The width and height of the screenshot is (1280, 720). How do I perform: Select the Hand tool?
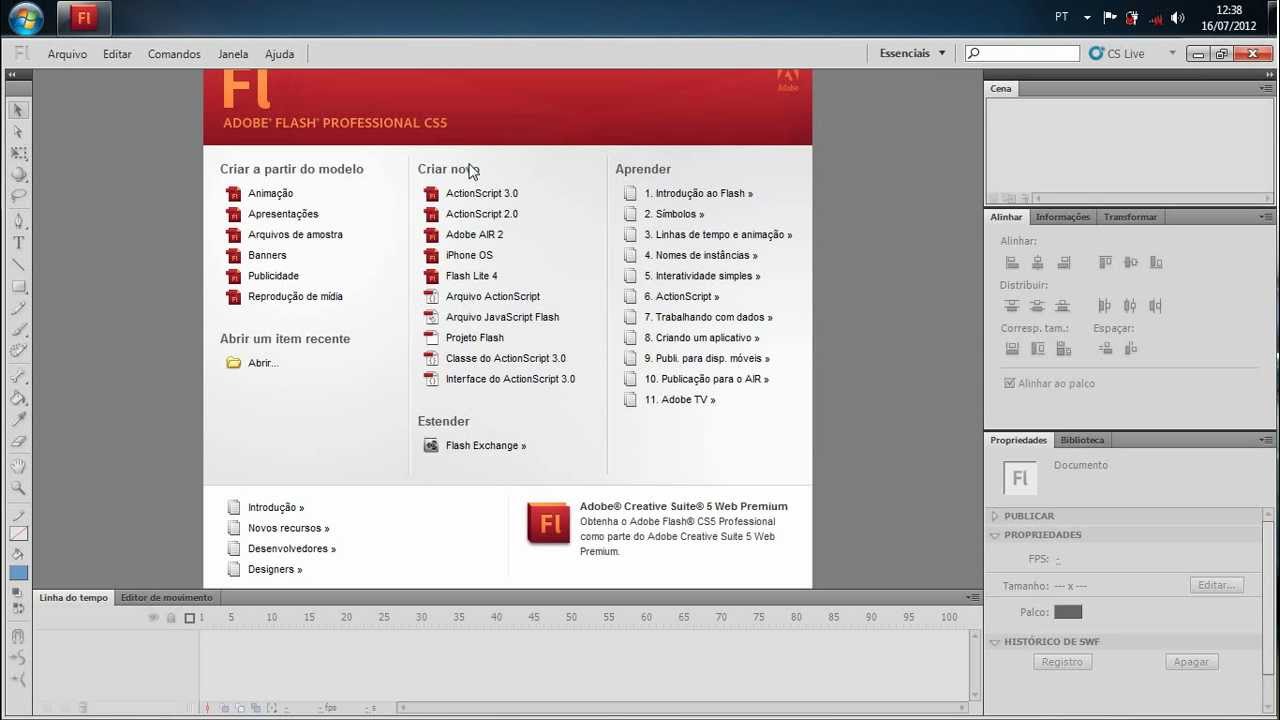click(18, 467)
